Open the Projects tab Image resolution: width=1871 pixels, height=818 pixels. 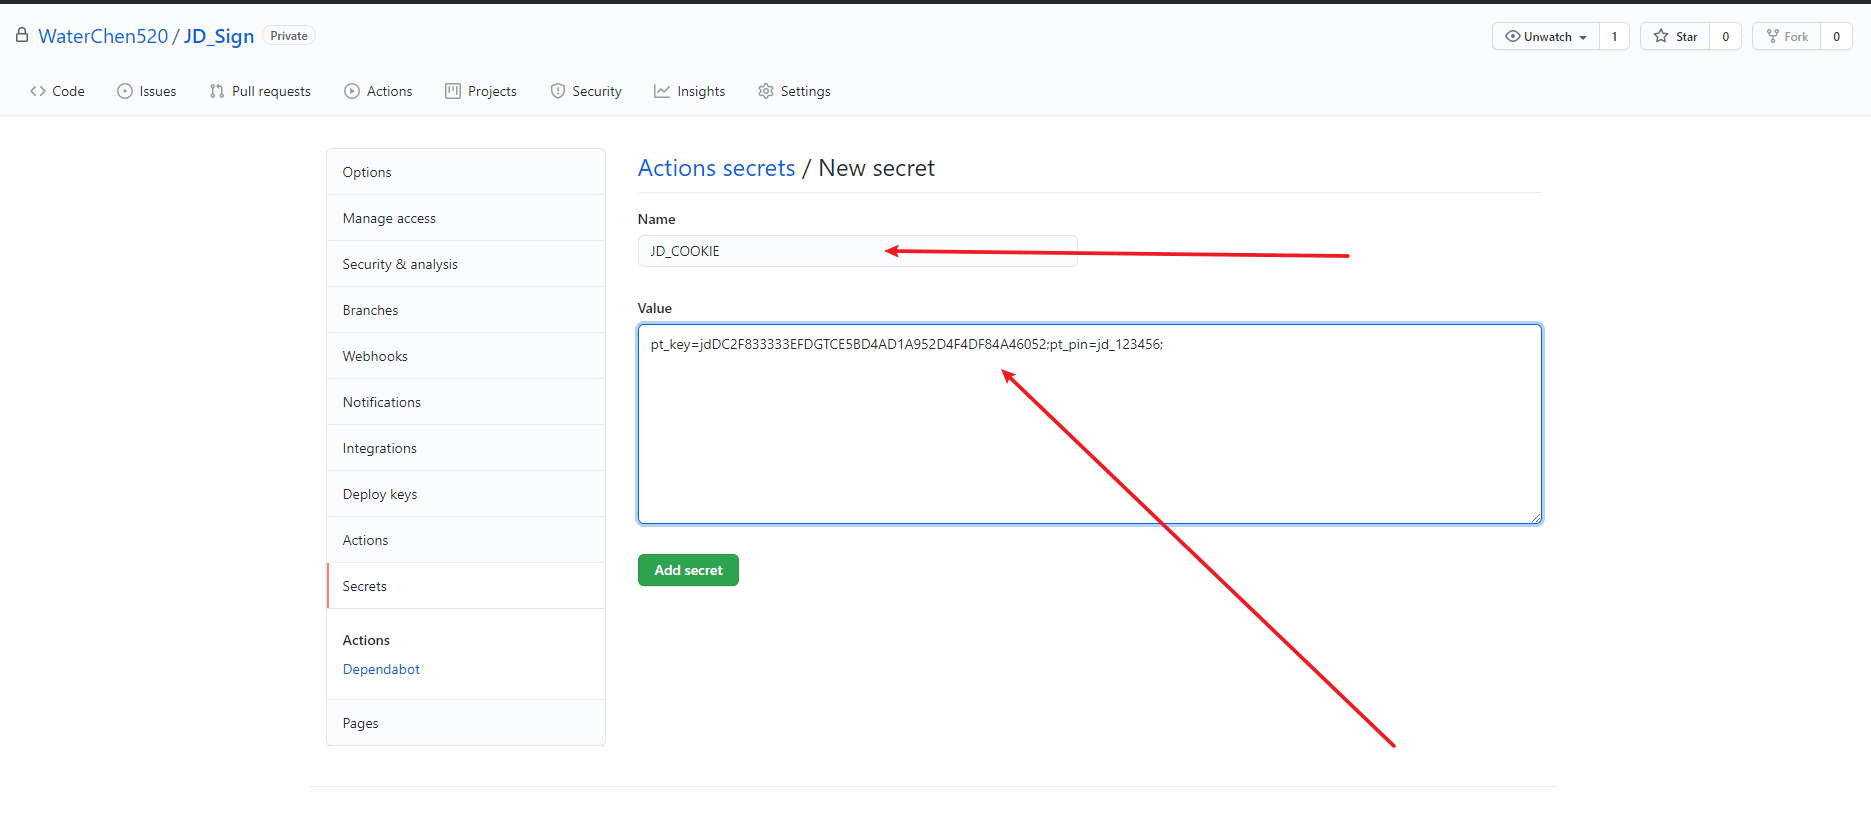(x=481, y=91)
